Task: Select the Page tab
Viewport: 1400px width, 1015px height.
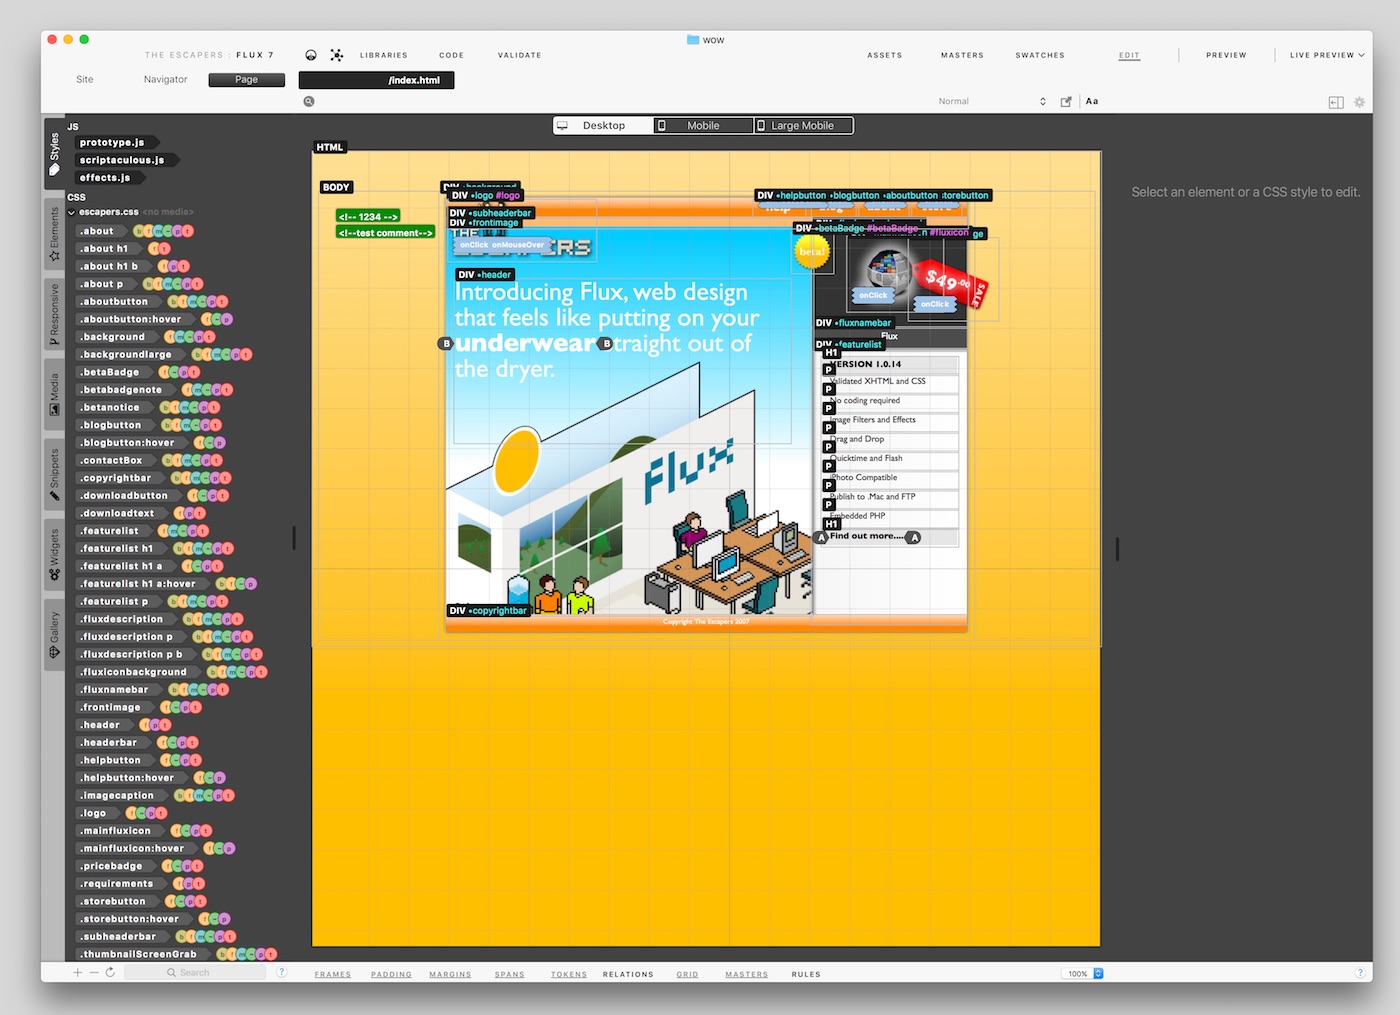Action: pos(247,80)
